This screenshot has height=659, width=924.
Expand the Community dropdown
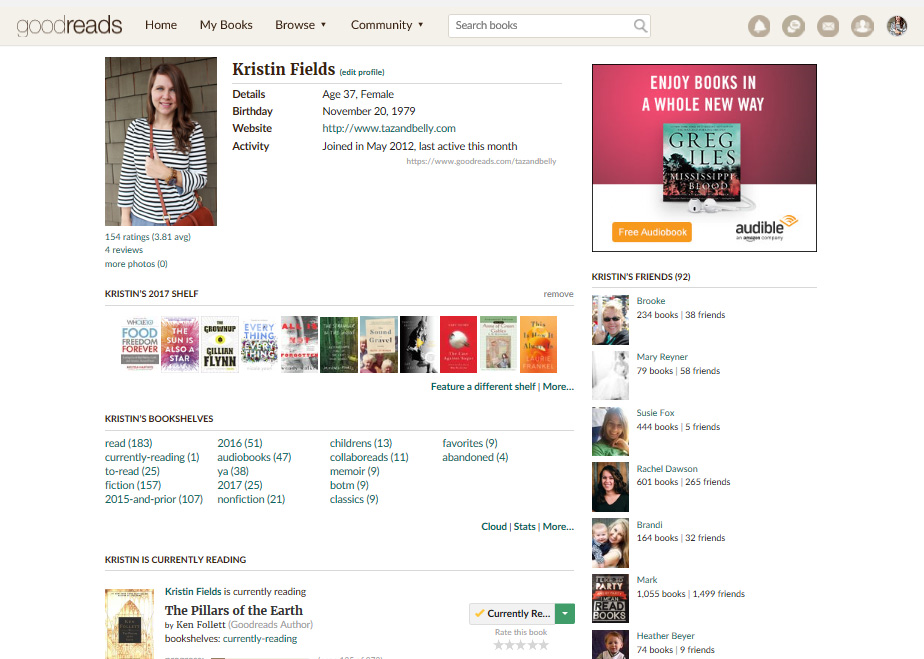387,25
